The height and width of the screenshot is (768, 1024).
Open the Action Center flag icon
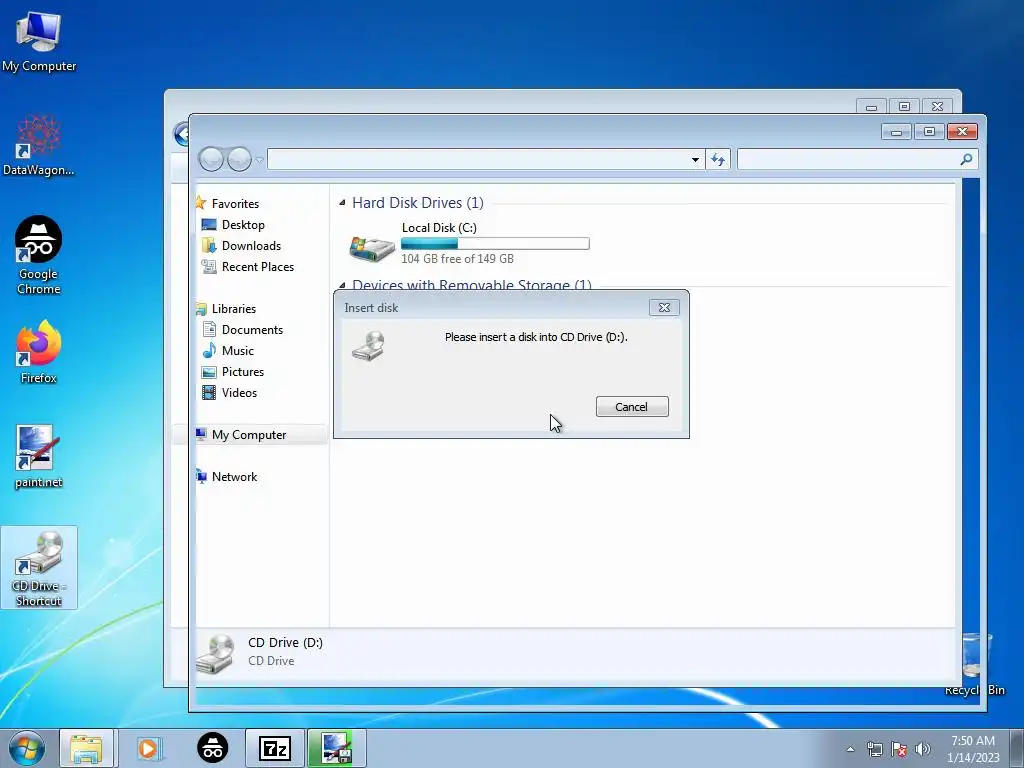(899, 749)
